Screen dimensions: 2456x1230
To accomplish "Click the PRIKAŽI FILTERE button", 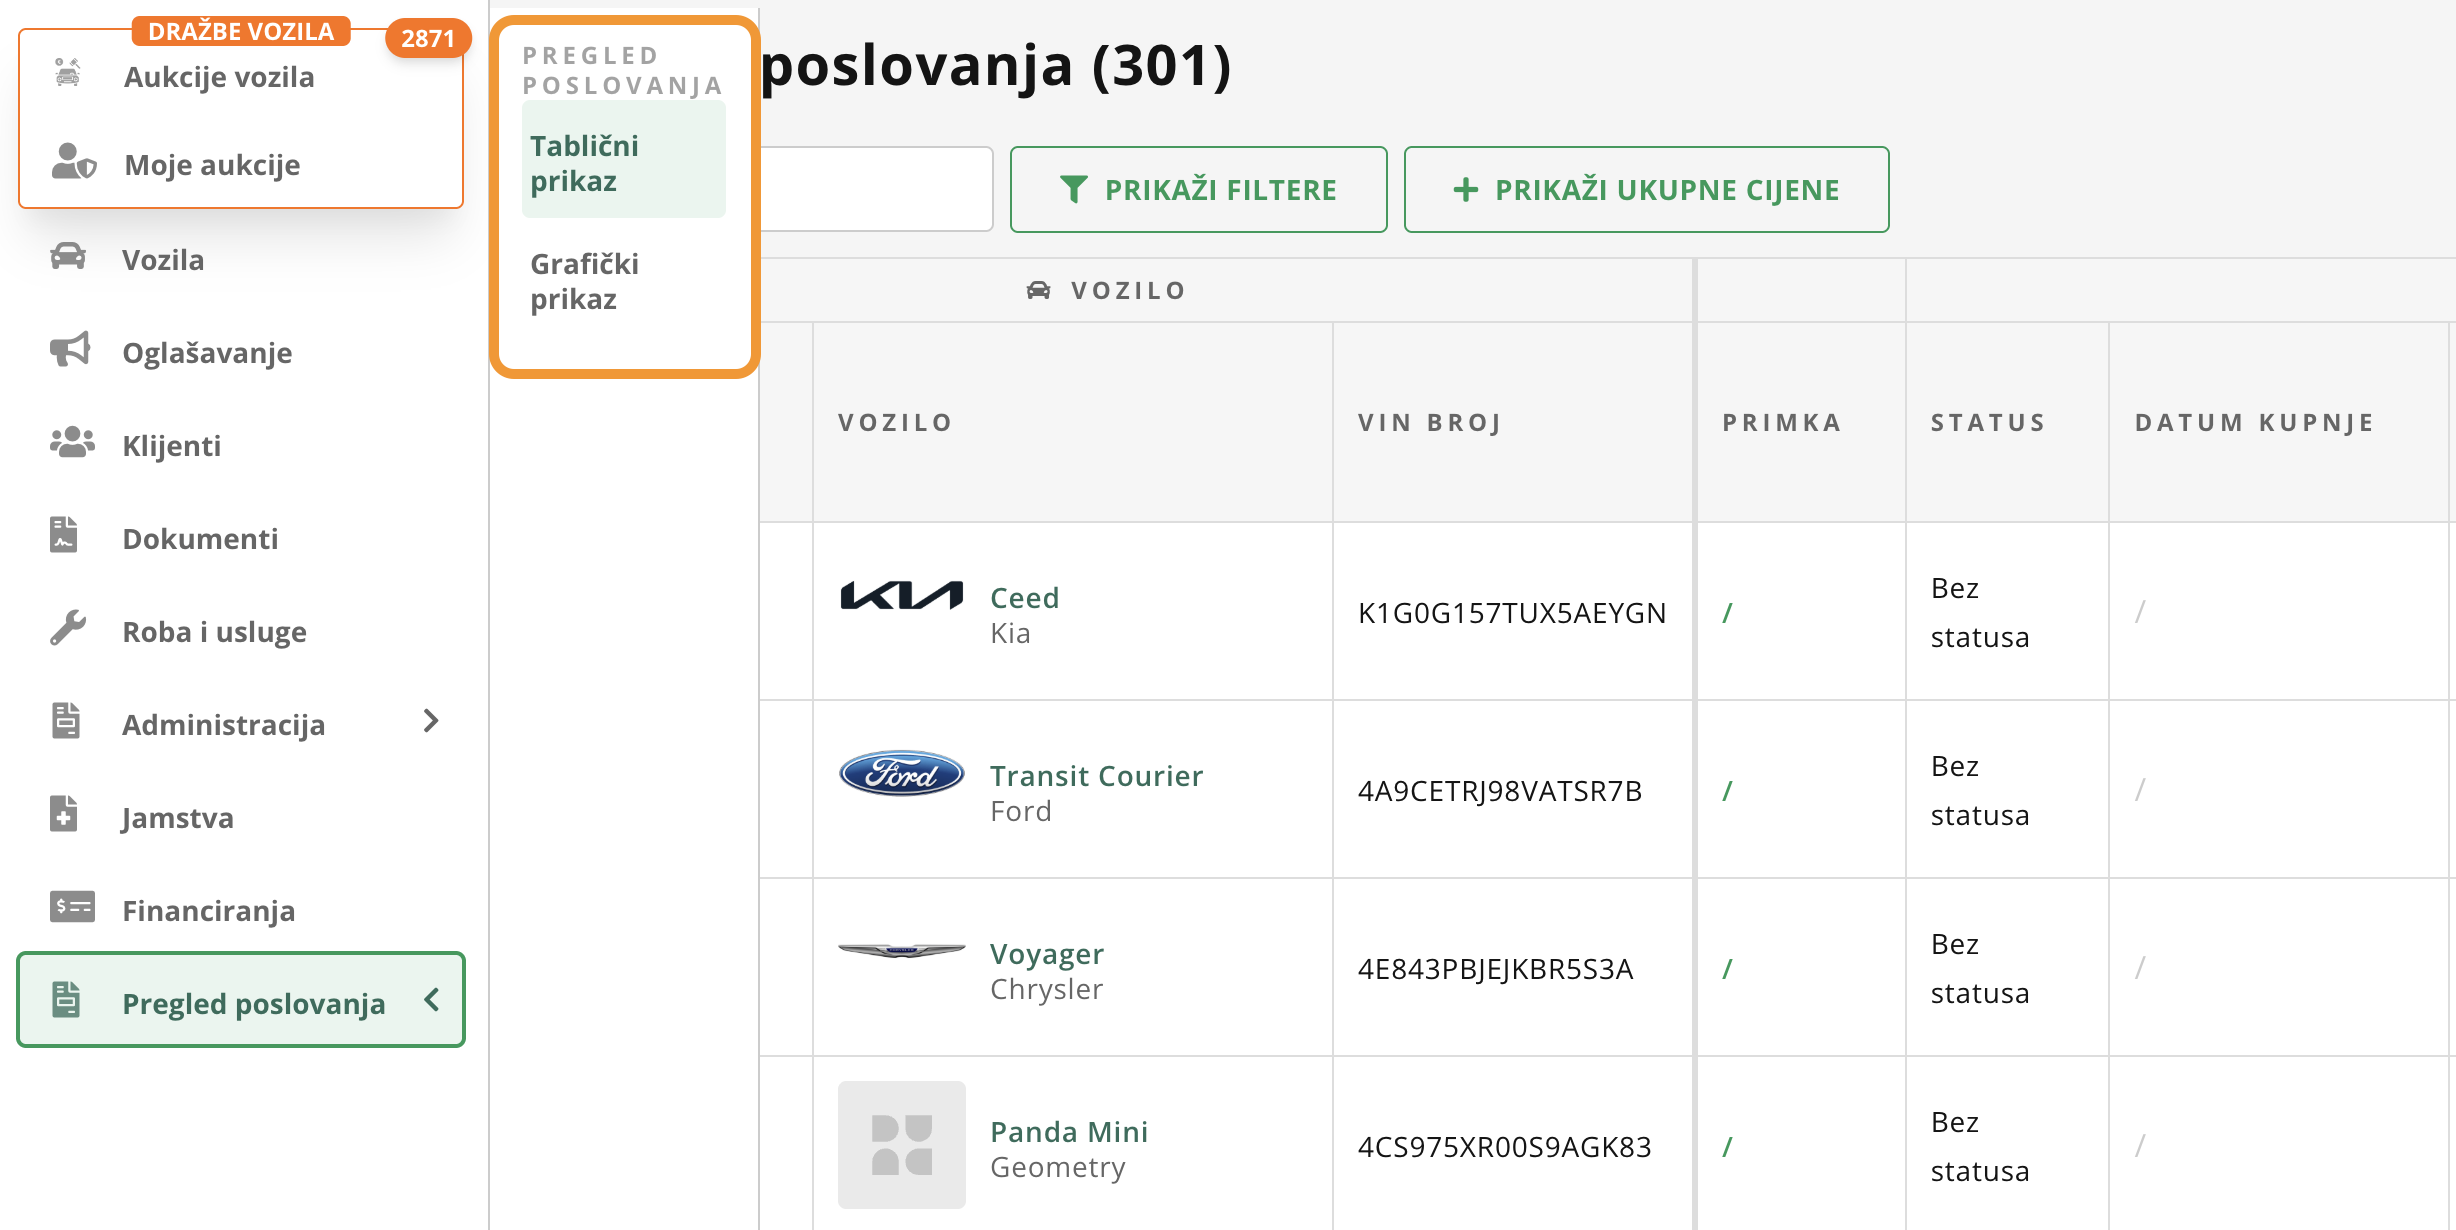I will (x=1198, y=190).
